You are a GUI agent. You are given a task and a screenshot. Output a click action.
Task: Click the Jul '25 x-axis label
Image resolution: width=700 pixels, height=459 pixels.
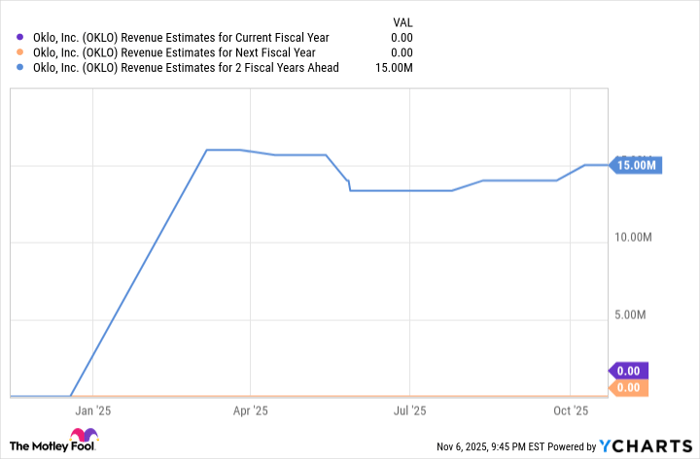pos(410,411)
